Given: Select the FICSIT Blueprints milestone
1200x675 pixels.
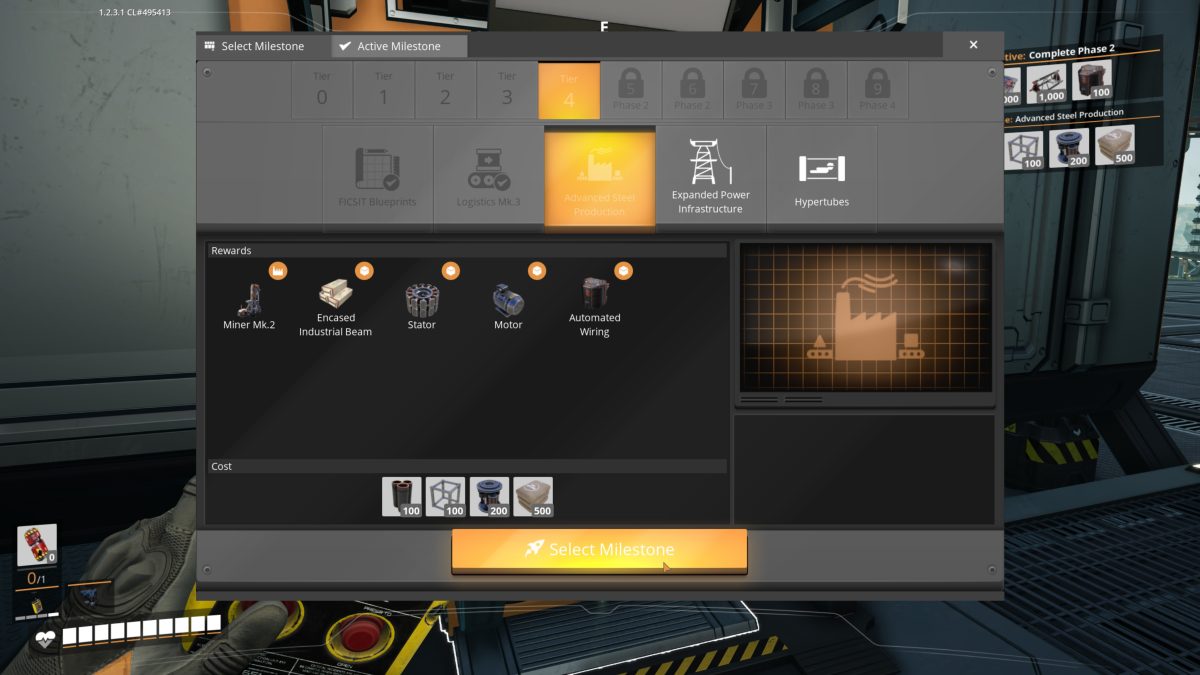Looking at the screenshot, I should pyautogui.click(x=377, y=177).
